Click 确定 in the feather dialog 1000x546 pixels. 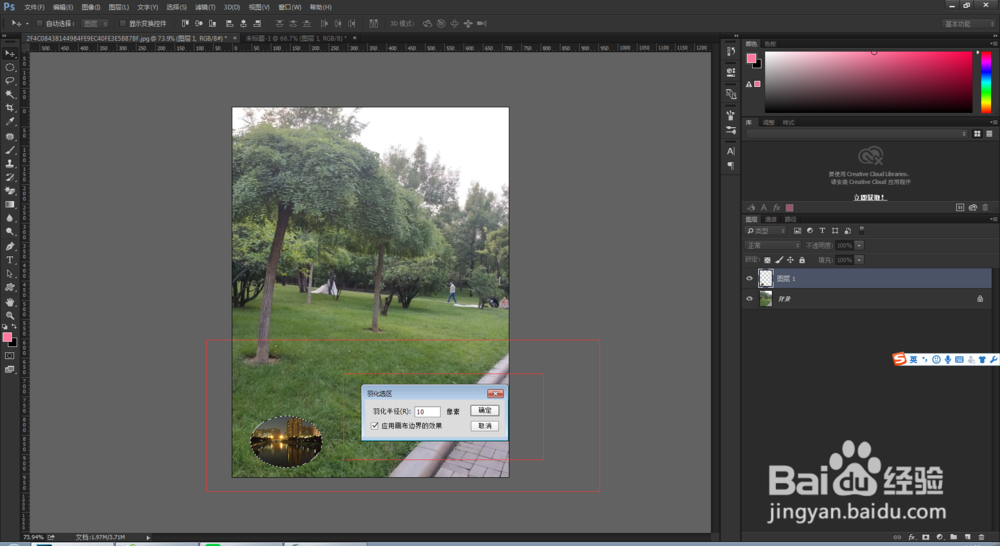485,410
